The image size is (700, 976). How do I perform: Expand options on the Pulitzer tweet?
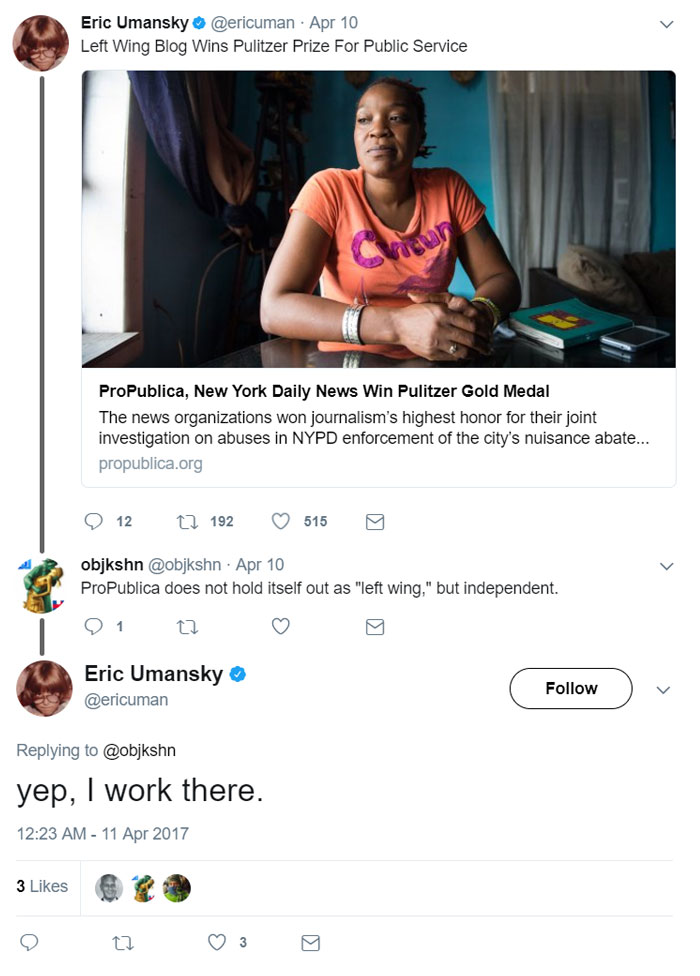click(667, 22)
